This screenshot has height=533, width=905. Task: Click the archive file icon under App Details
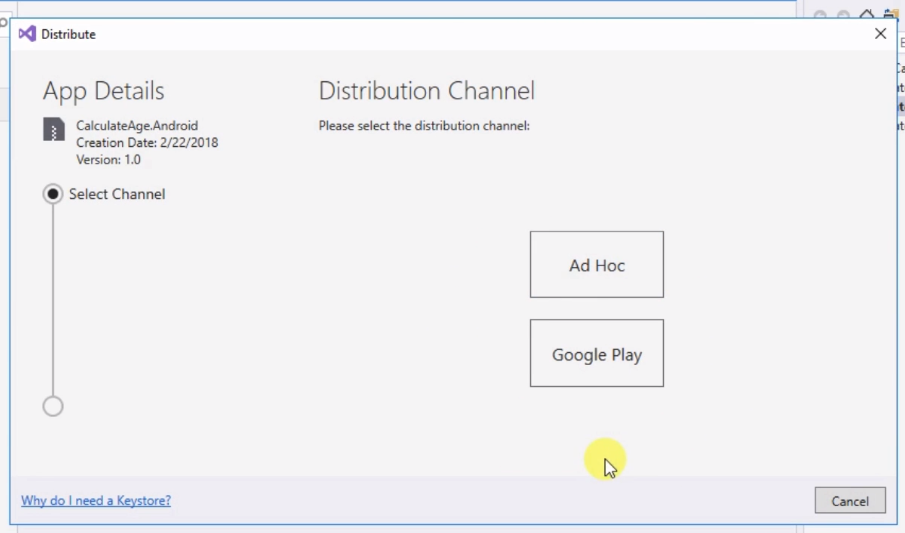pyautogui.click(x=54, y=129)
